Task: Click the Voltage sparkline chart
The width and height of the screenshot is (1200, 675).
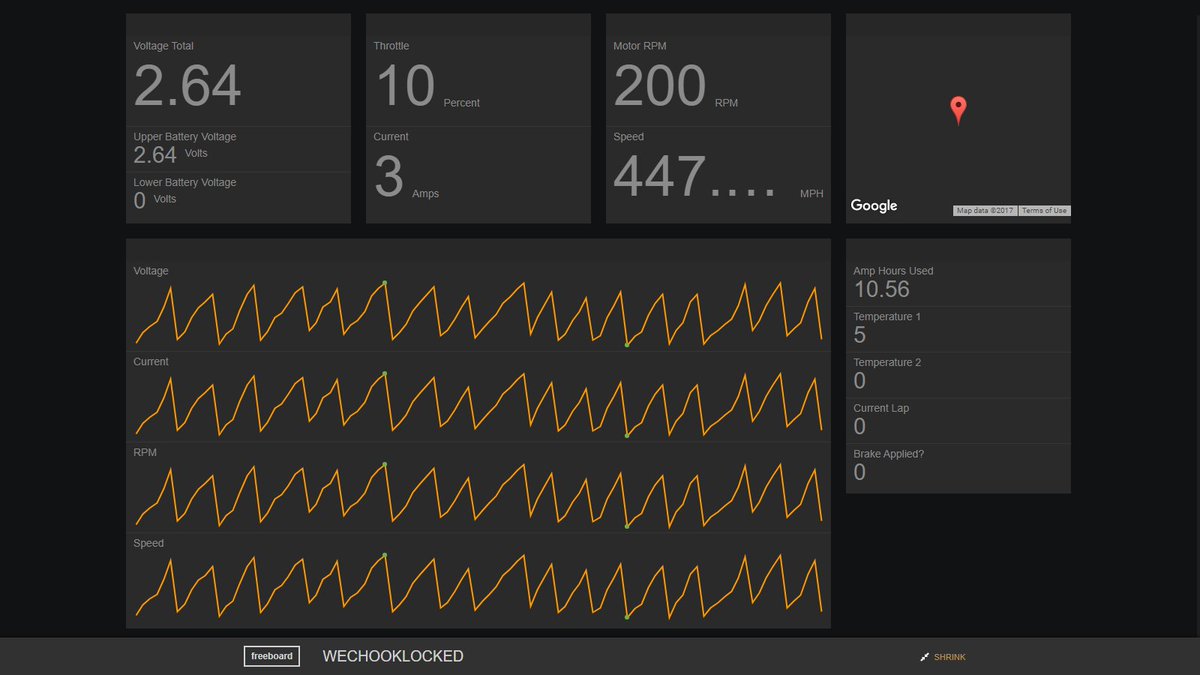Action: (478, 313)
